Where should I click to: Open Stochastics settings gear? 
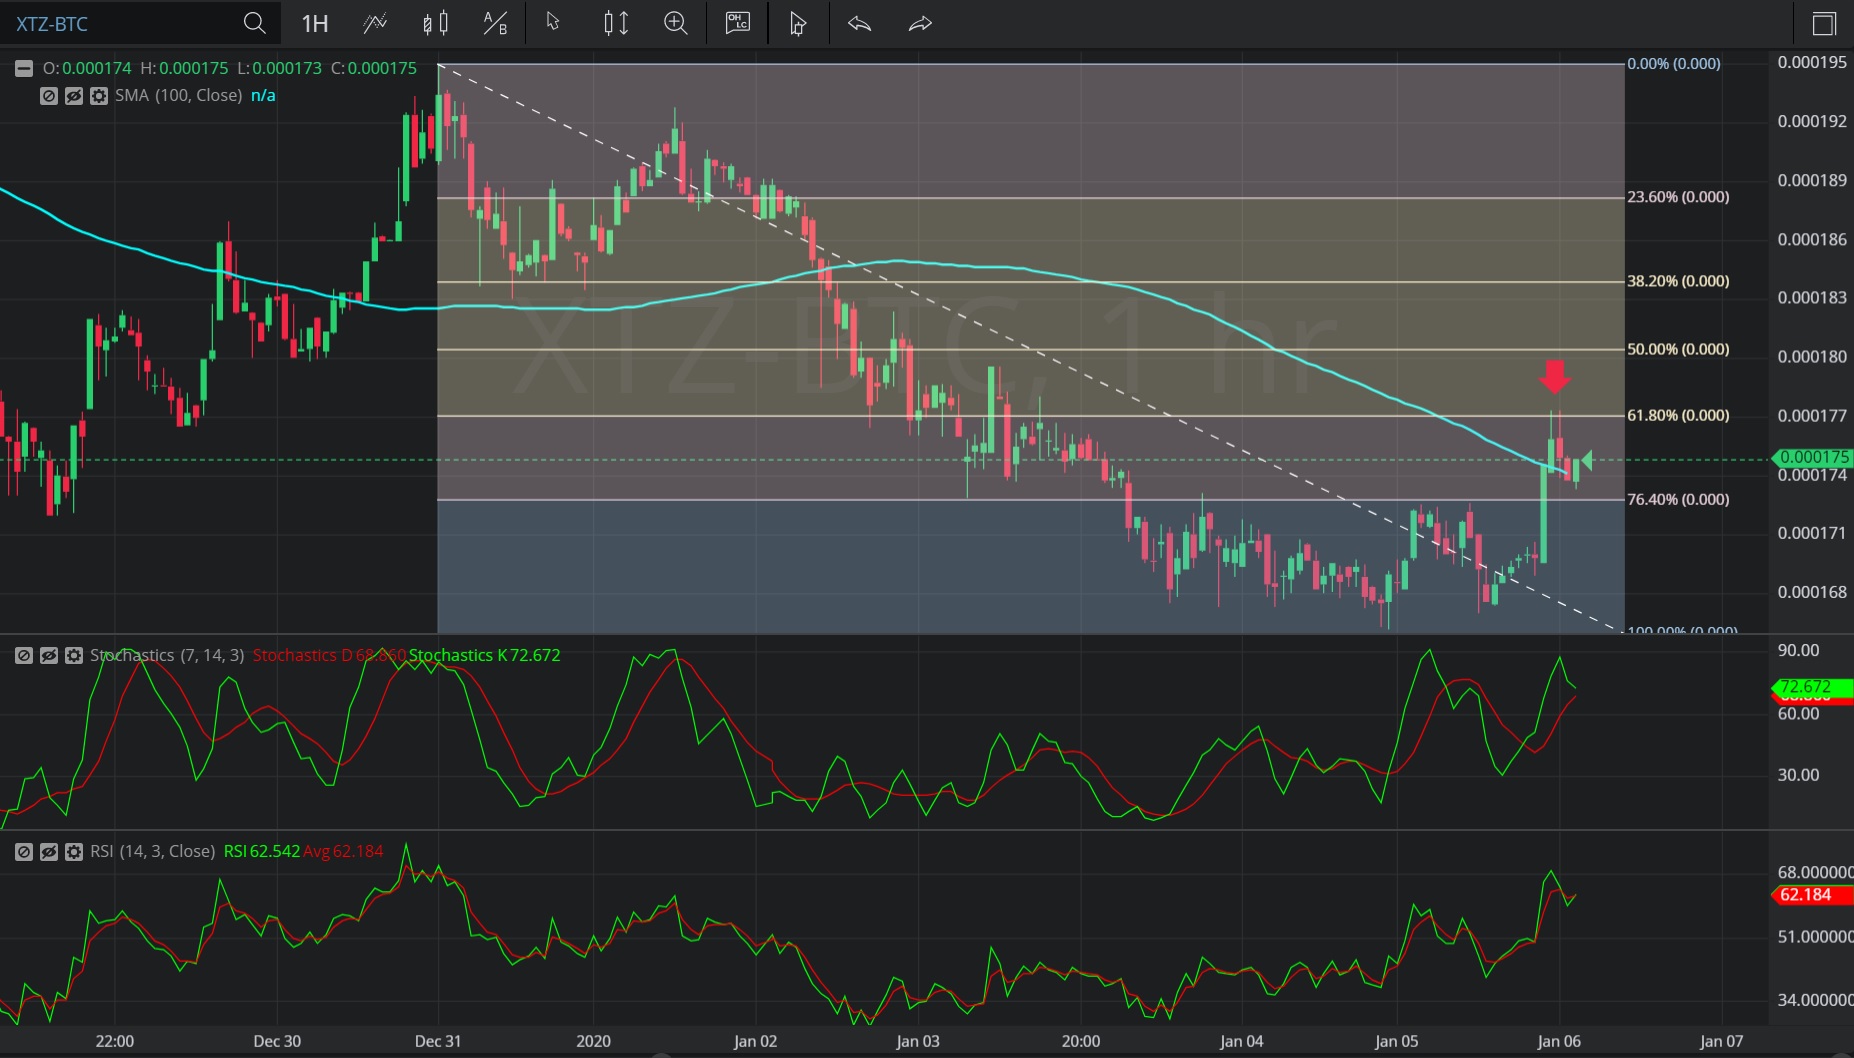pyautogui.click(x=73, y=656)
